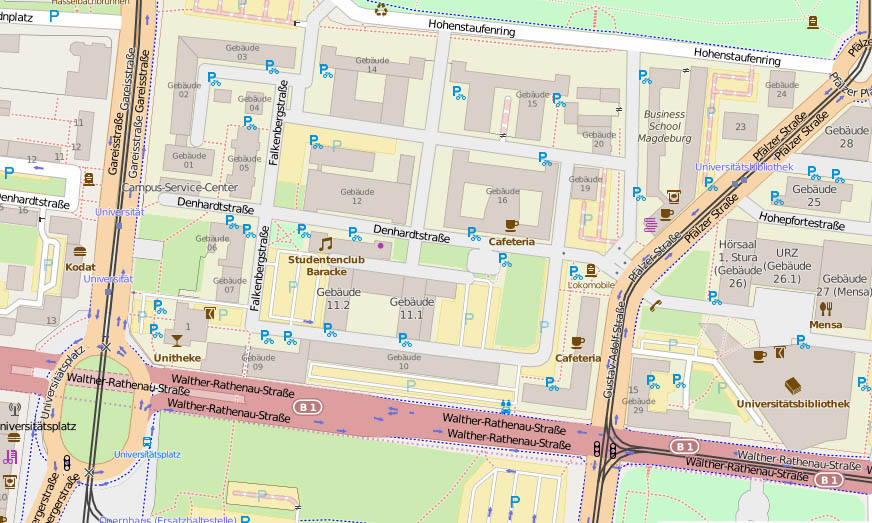Select the purple music icon at left edge

[10, 457]
